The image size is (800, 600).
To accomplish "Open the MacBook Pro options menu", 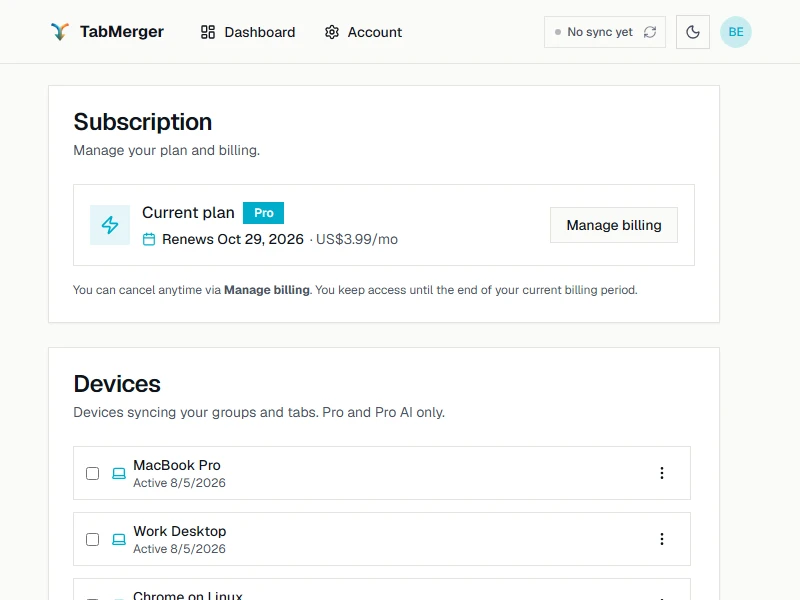I will coord(662,473).
